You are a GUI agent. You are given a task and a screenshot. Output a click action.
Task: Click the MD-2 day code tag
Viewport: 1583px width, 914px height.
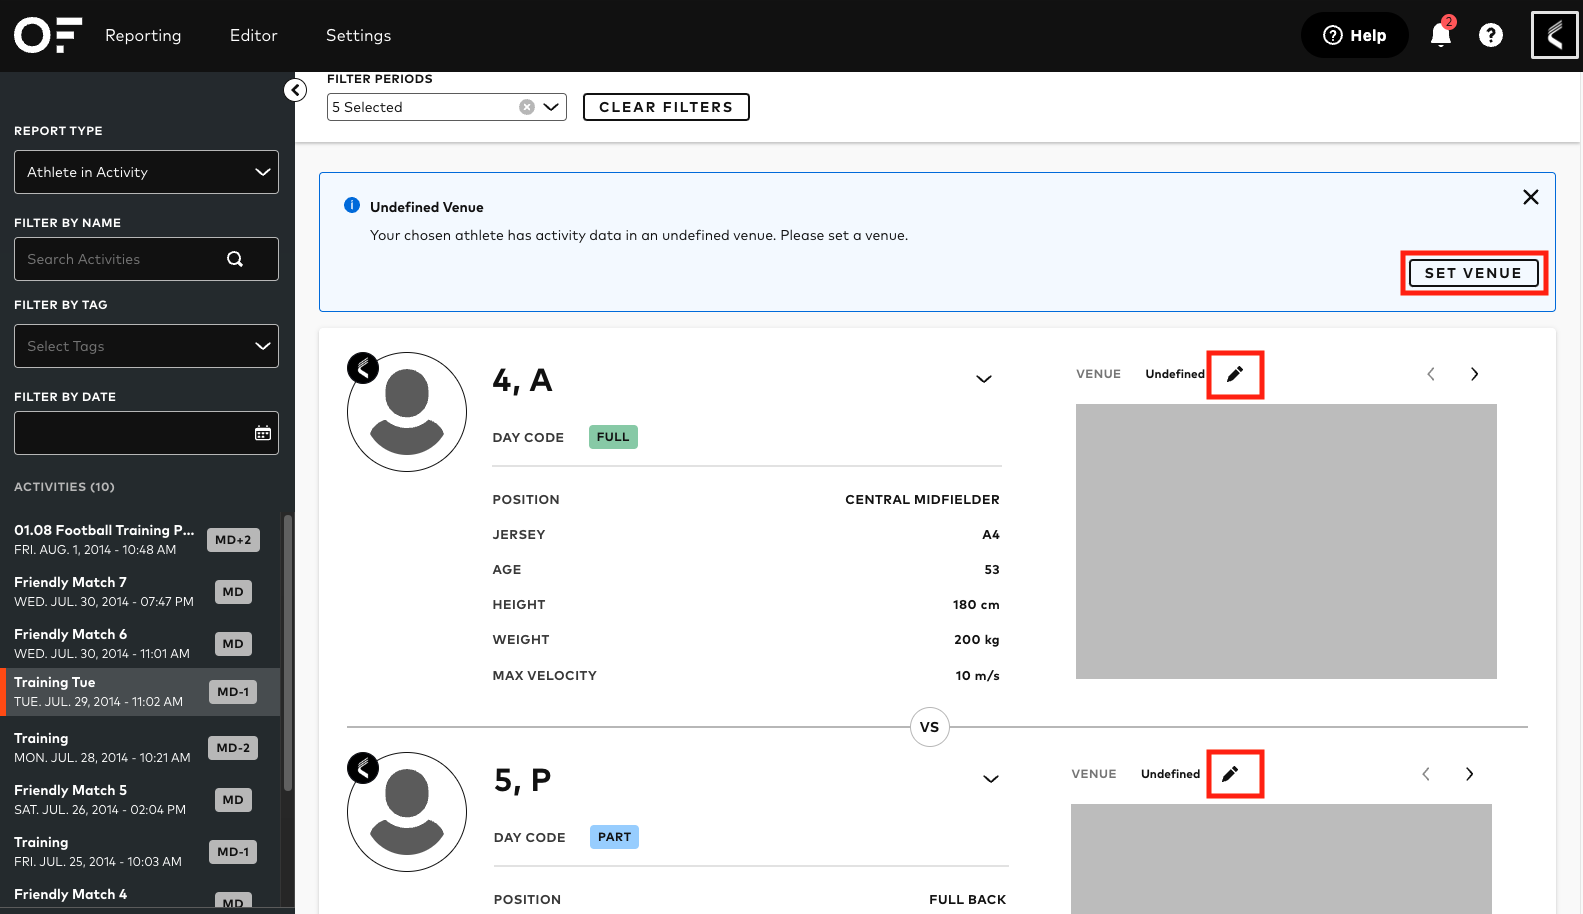tap(233, 748)
